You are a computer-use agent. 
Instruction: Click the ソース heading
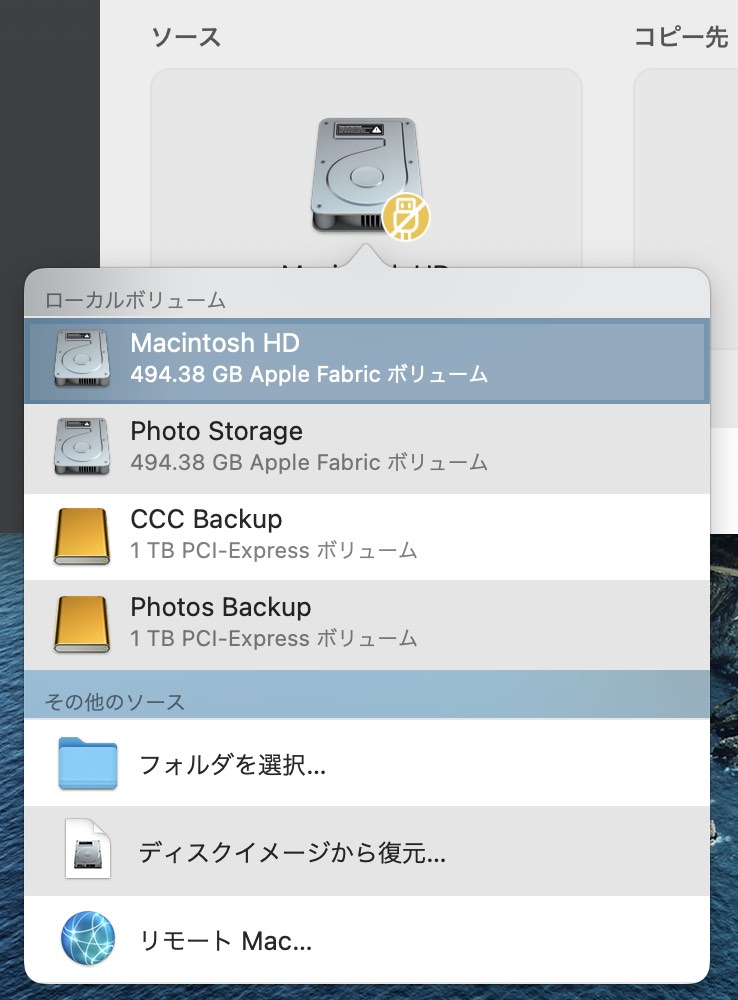pyautogui.click(x=186, y=37)
